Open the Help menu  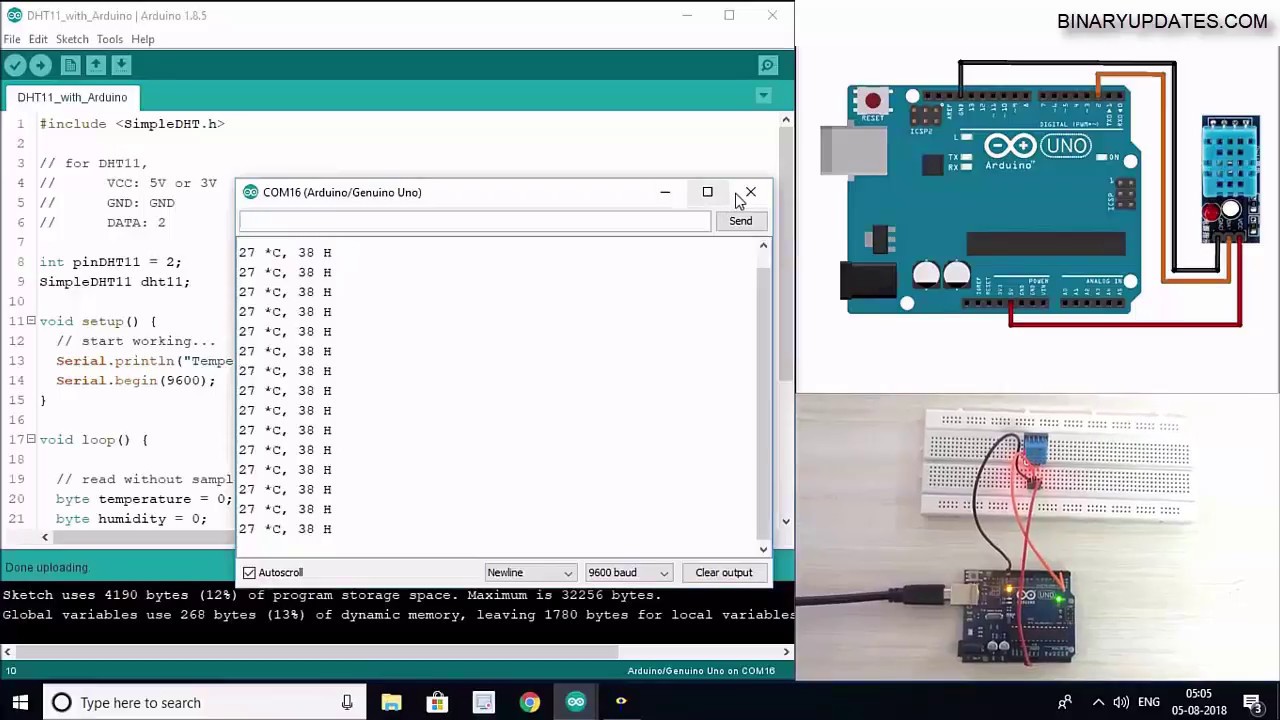(x=143, y=39)
